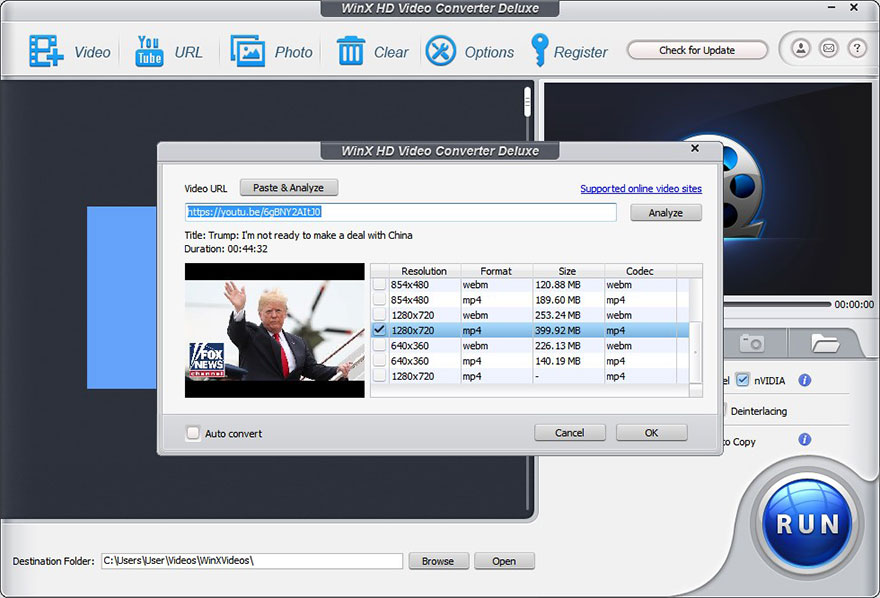The width and height of the screenshot is (880, 598).
Task: Click the Duration 00:44:32 text
Action: click(226, 249)
